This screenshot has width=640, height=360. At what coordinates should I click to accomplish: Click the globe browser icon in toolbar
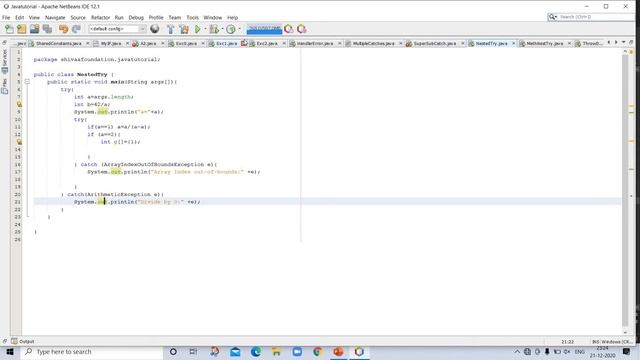155,29
